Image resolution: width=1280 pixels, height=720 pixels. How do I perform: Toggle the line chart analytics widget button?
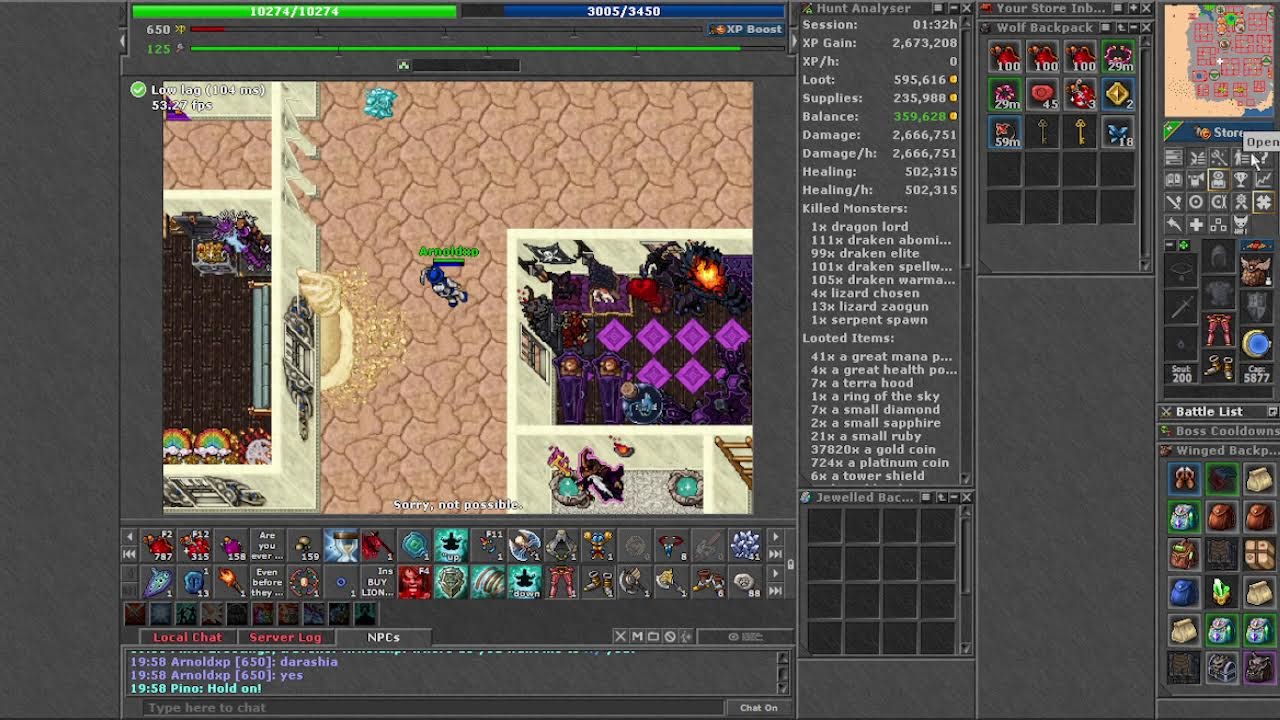tap(1263, 180)
